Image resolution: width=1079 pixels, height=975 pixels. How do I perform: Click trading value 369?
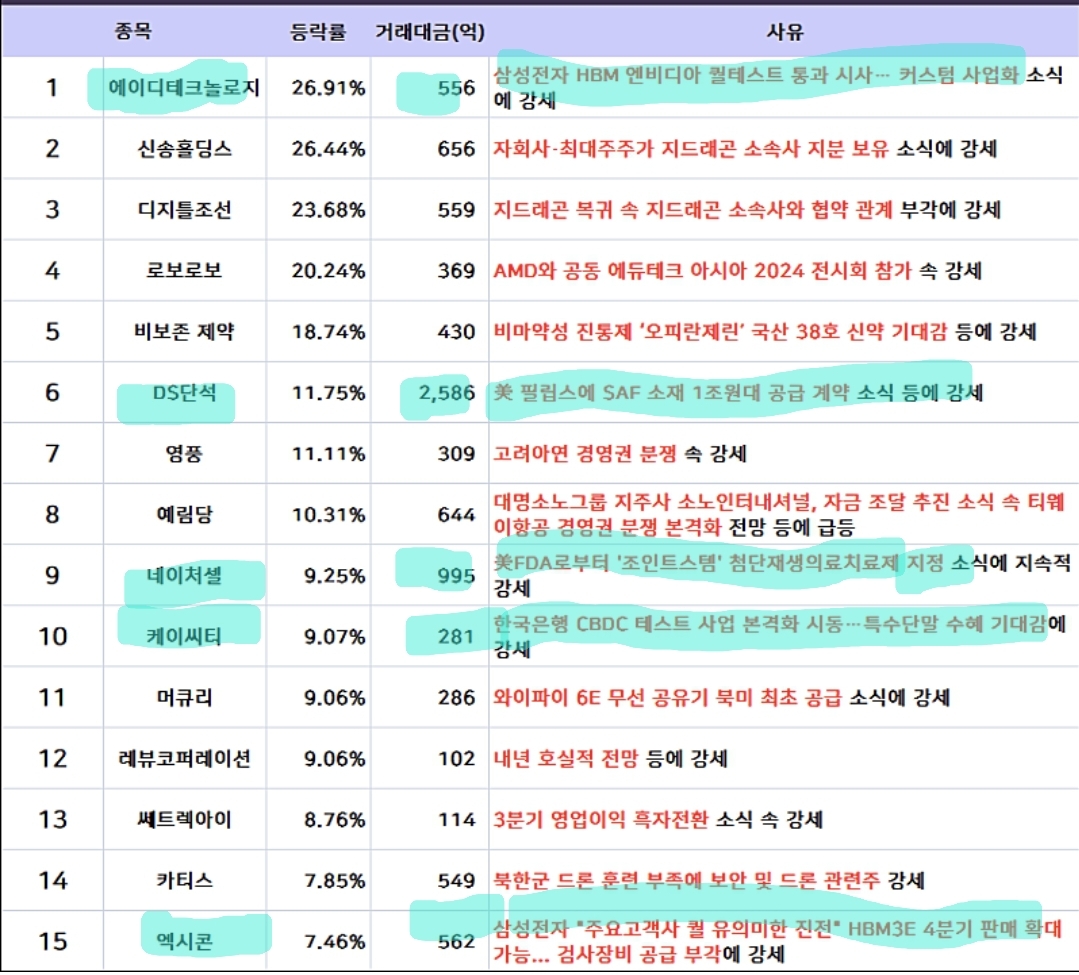pos(456,271)
